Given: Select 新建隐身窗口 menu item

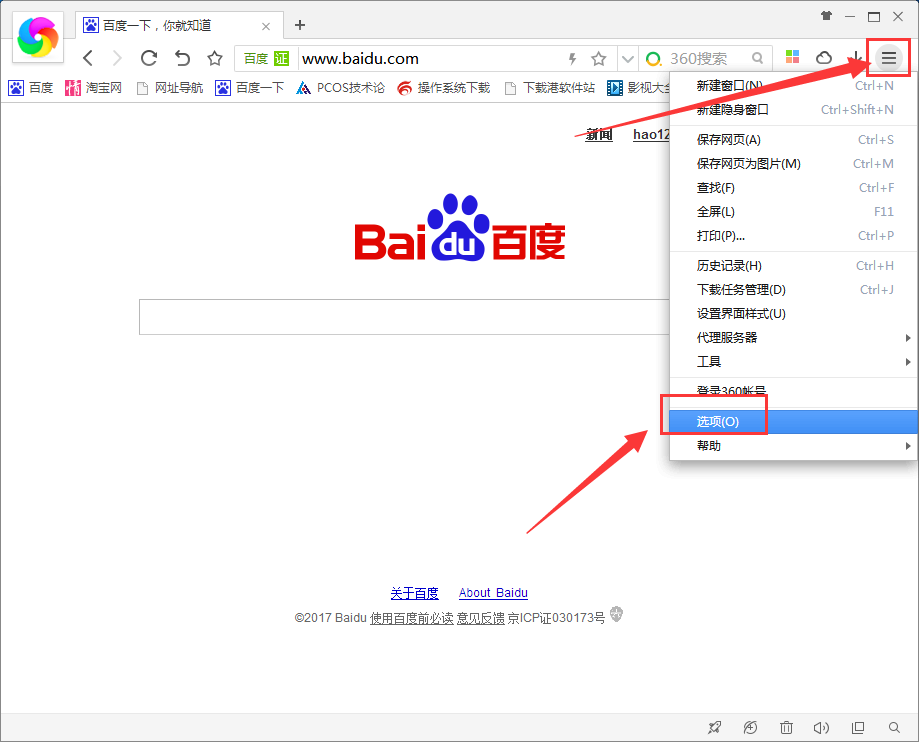Looking at the screenshot, I should tap(794, 110).
